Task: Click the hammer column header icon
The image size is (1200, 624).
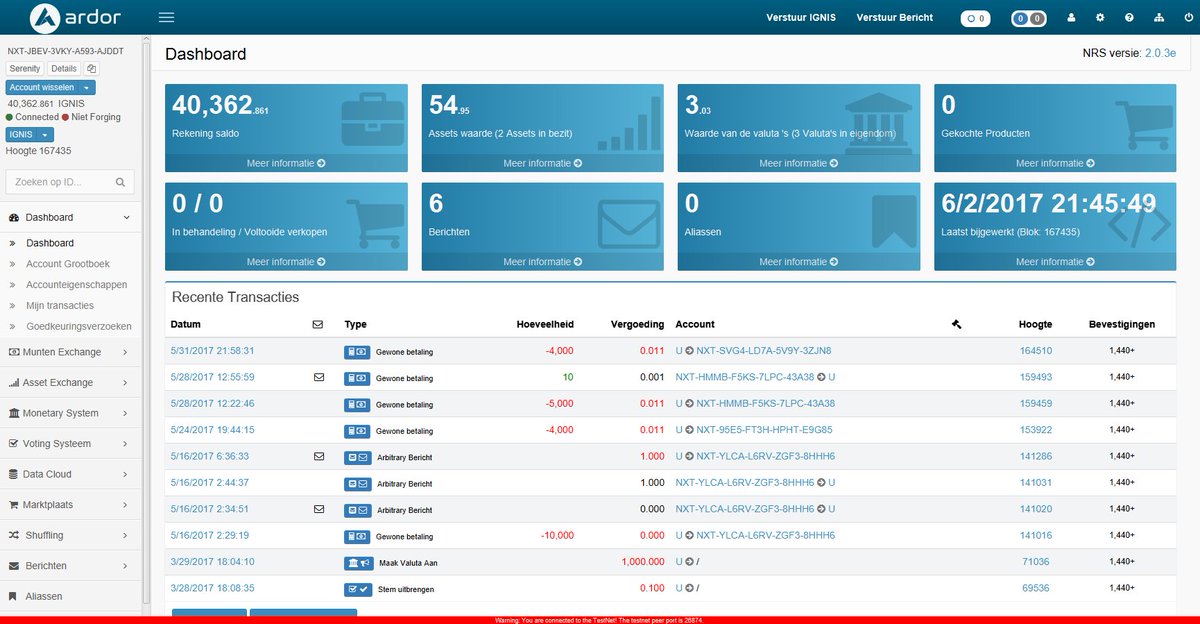Action: point(957,324)
